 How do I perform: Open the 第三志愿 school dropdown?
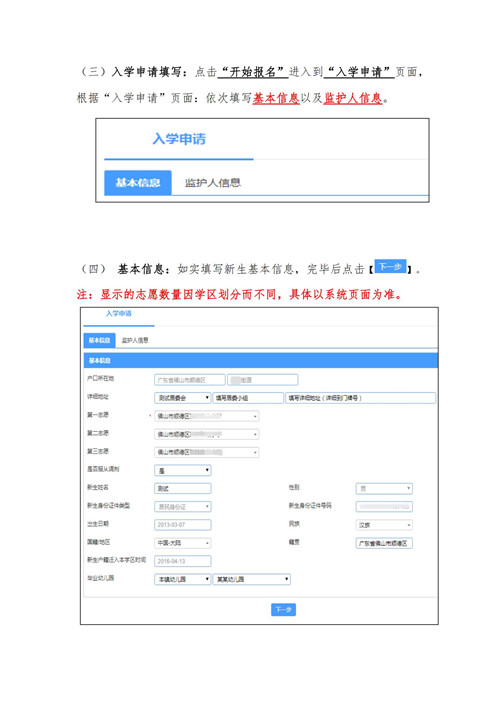point(207,452)
